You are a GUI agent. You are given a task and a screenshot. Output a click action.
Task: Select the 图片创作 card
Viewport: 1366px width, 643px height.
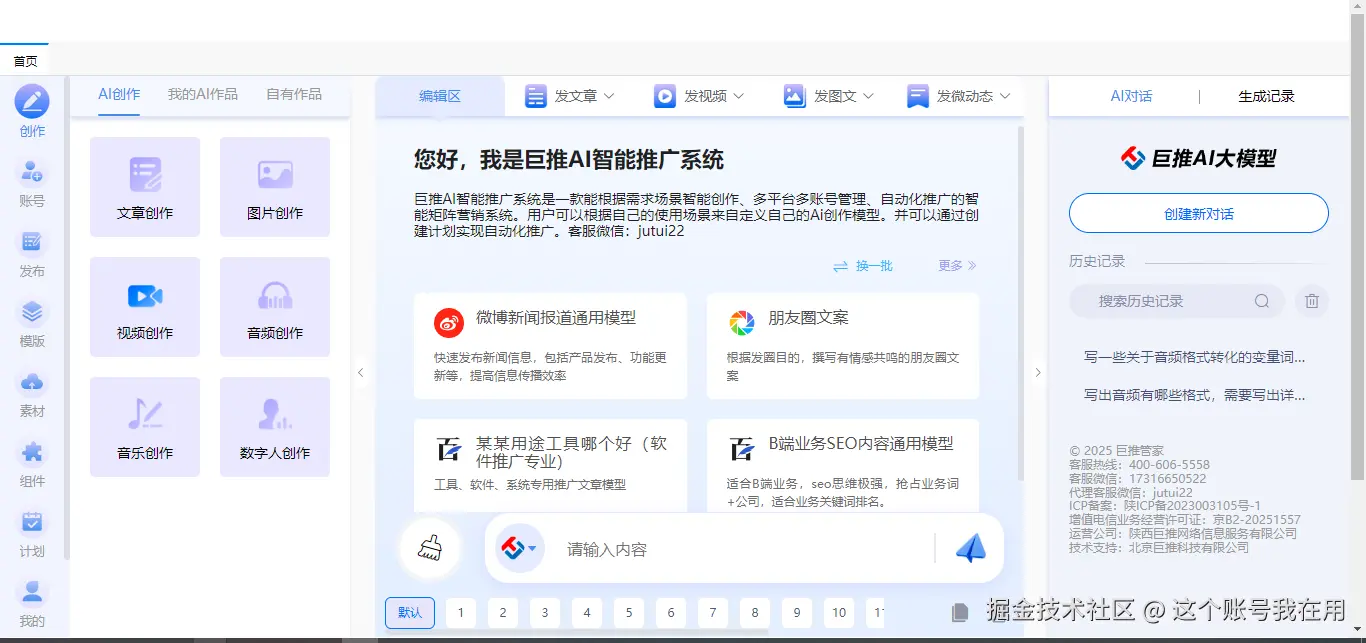(x=275, y=187)
